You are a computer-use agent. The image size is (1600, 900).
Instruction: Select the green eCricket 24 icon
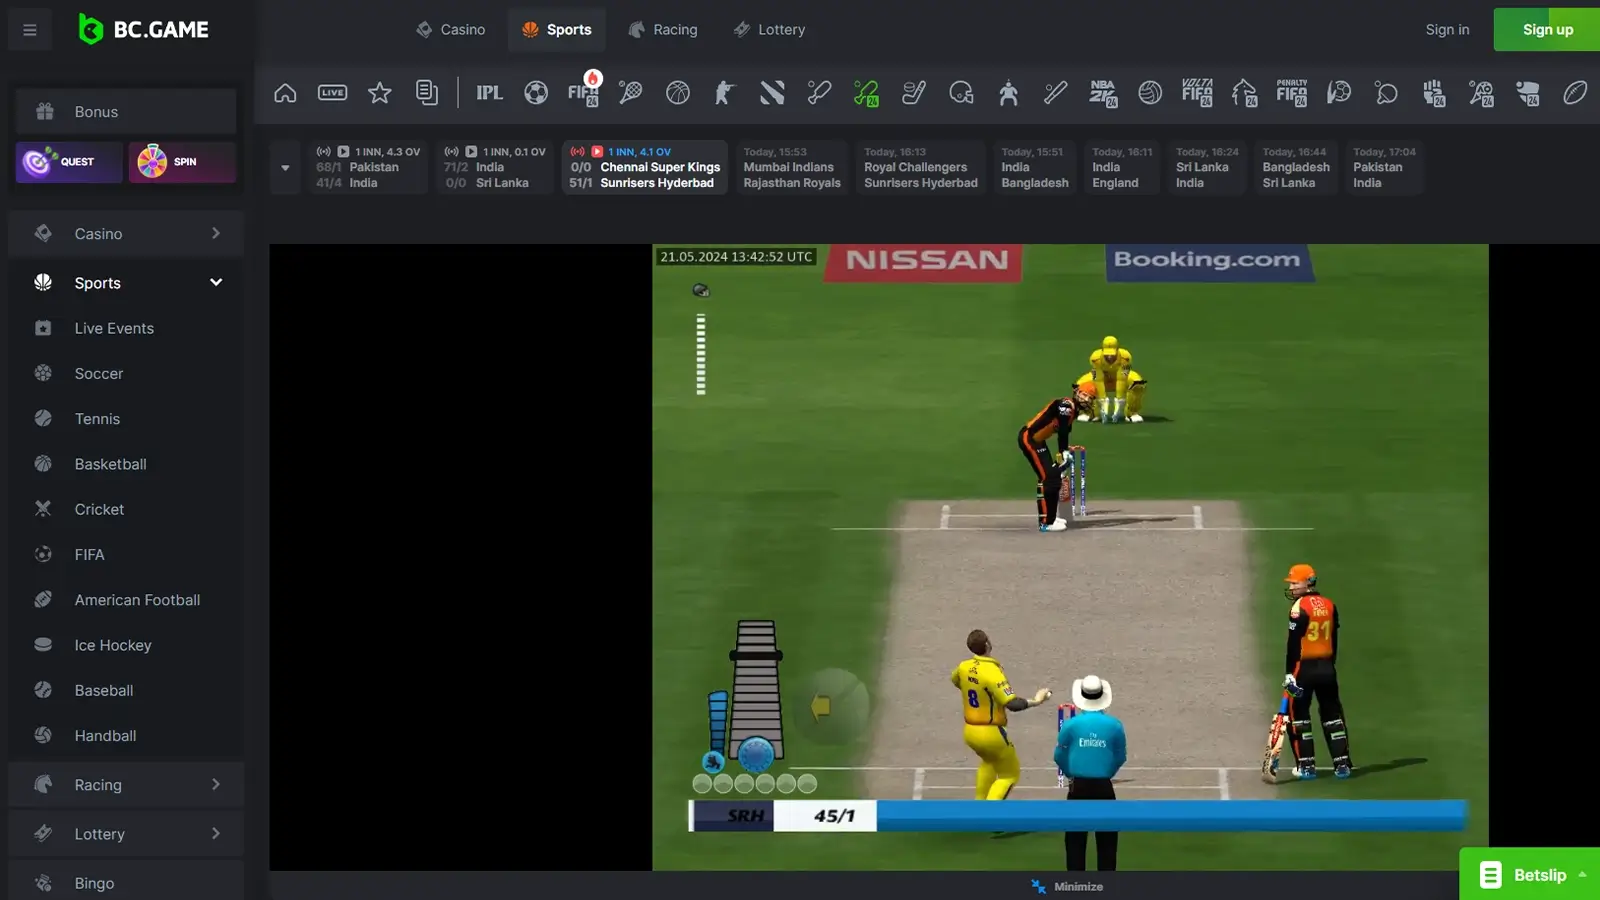(x=866, y=93)
